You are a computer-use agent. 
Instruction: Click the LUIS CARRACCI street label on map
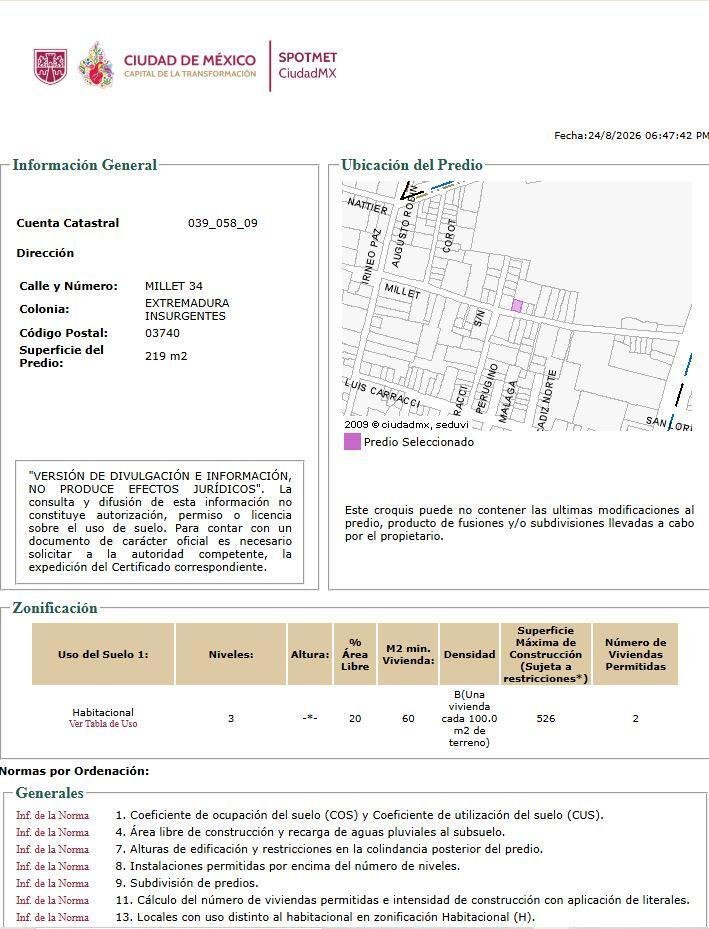(381, 393)
